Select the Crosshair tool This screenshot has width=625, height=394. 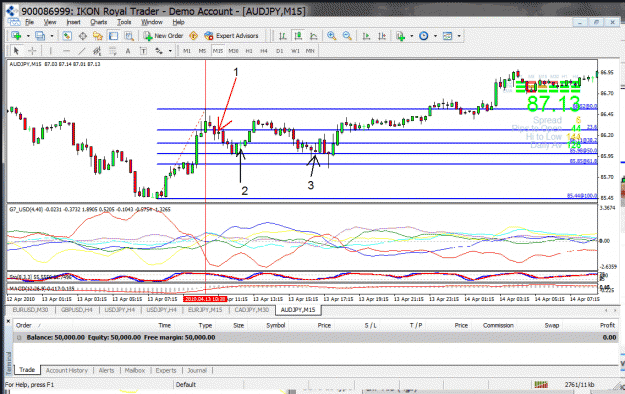pyautogui.click(x=32, y=51)
